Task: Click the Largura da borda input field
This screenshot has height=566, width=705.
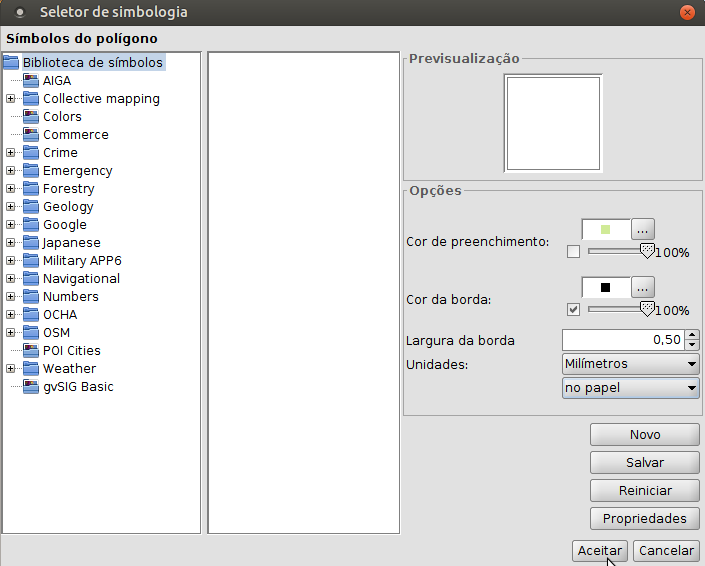Action: tap(622, 340)
